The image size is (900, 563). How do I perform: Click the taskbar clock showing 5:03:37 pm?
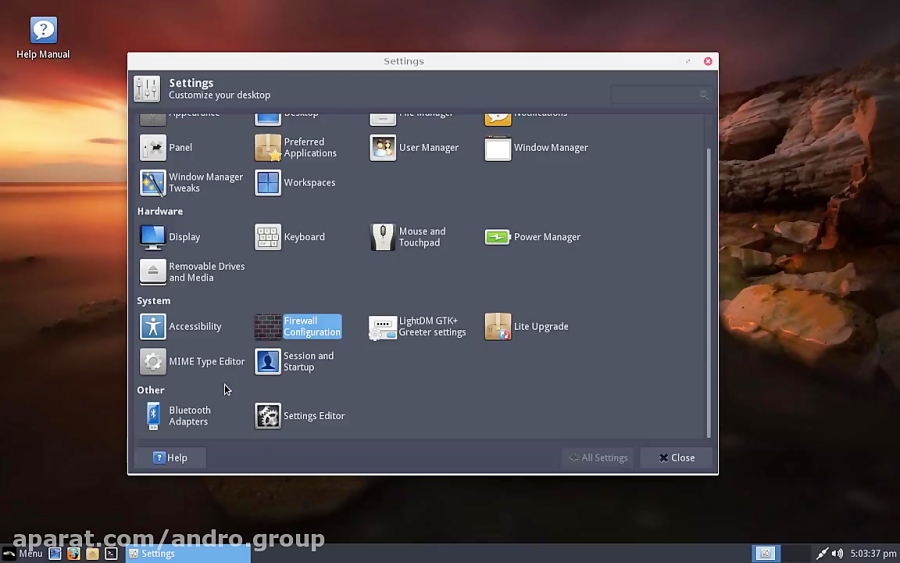pyautogui.click(x=873, y=553)
